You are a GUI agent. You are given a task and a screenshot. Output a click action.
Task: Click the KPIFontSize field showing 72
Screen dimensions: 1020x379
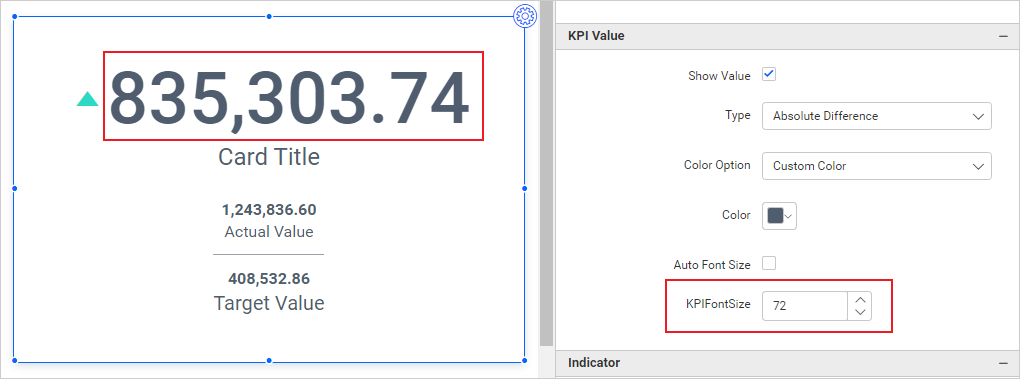805,306
